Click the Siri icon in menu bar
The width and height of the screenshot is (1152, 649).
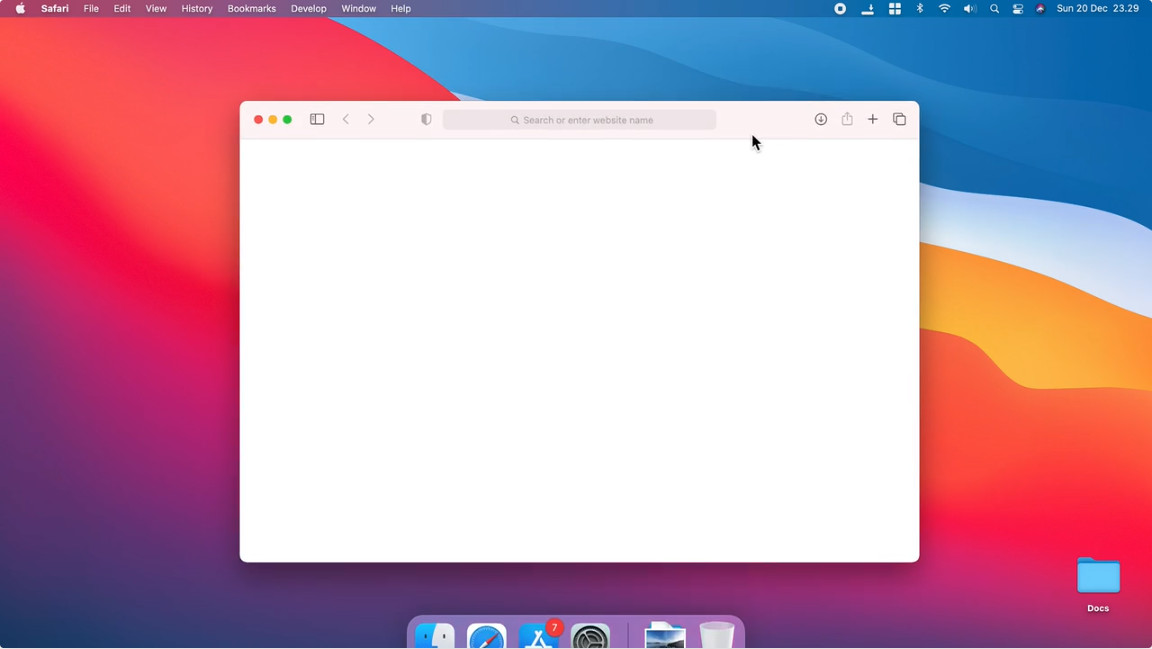coord(1040,9)
